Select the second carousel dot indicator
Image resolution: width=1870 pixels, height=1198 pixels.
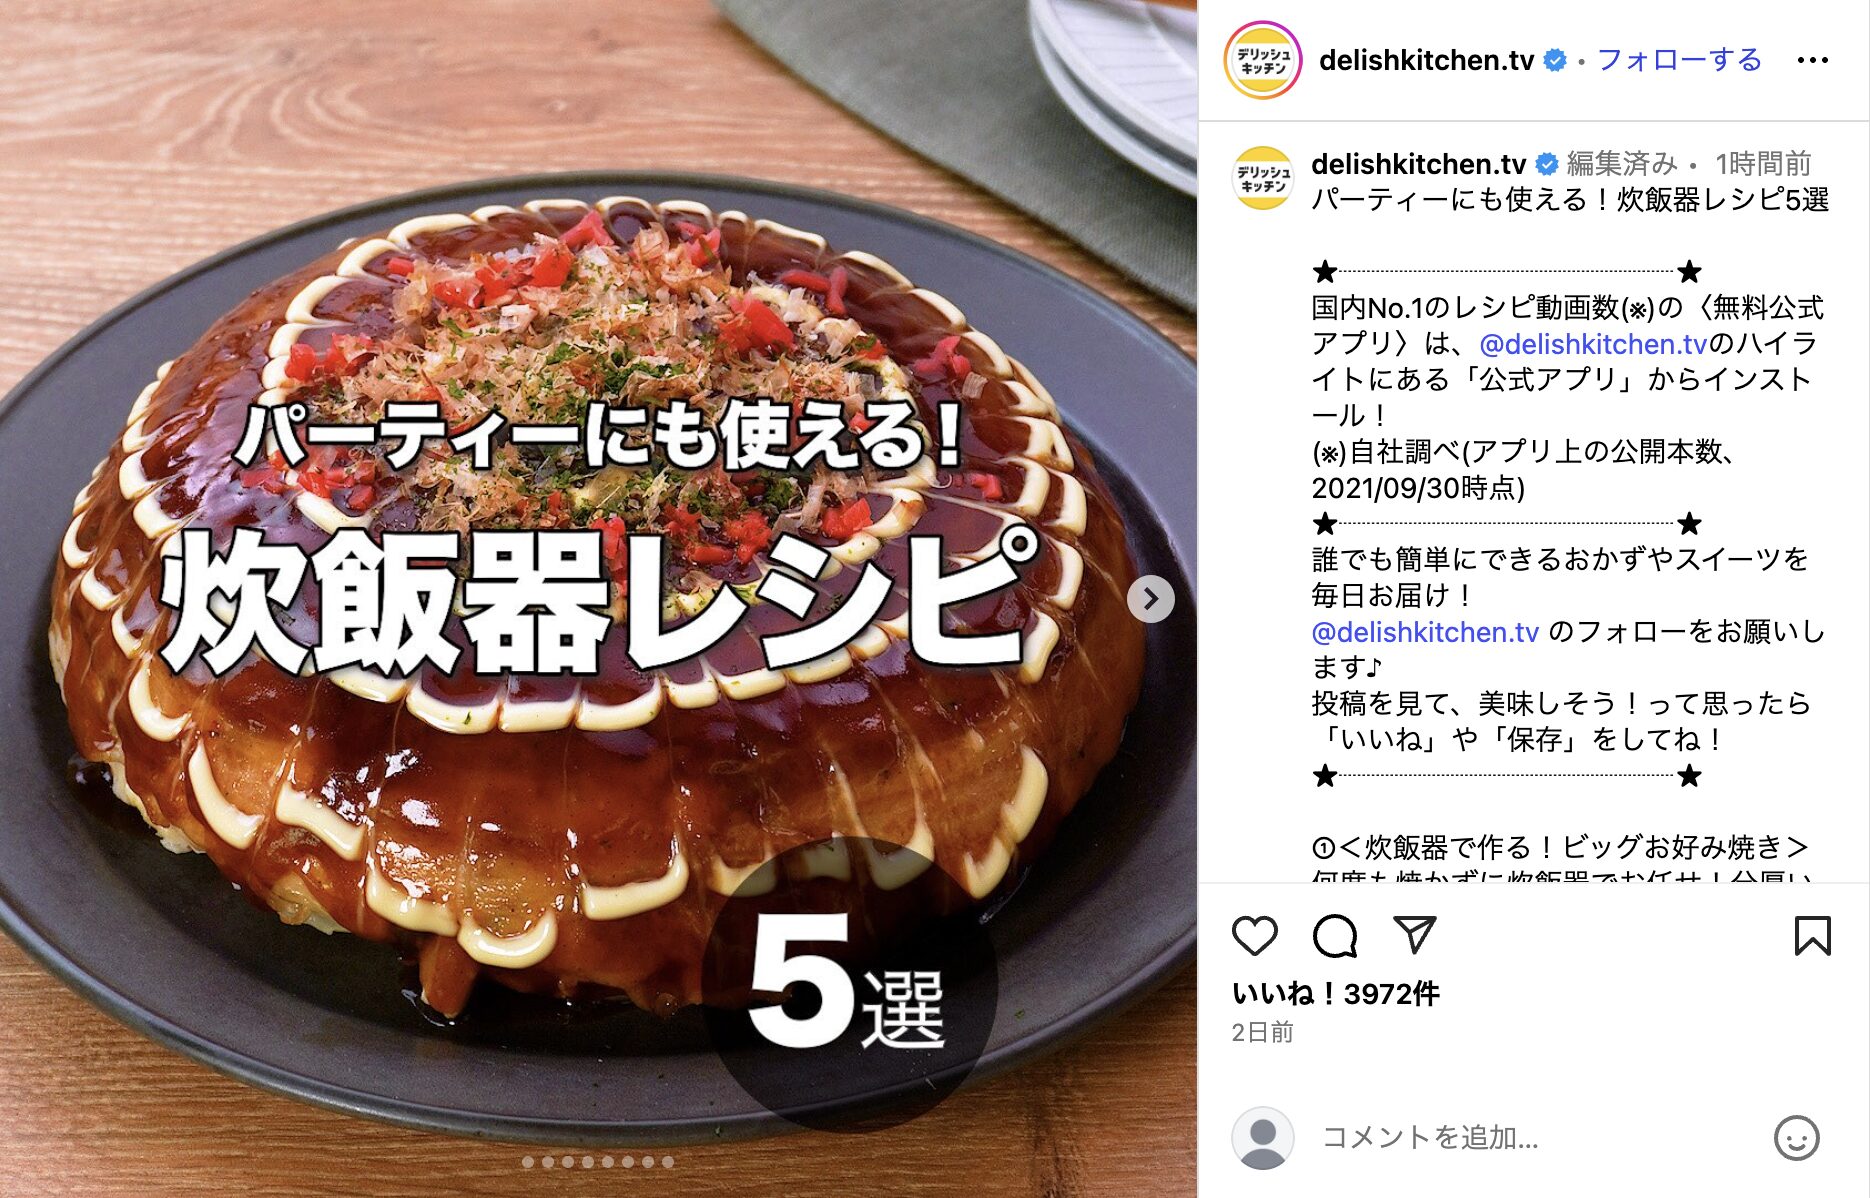pyautogui.click(x=548, y=1162)
